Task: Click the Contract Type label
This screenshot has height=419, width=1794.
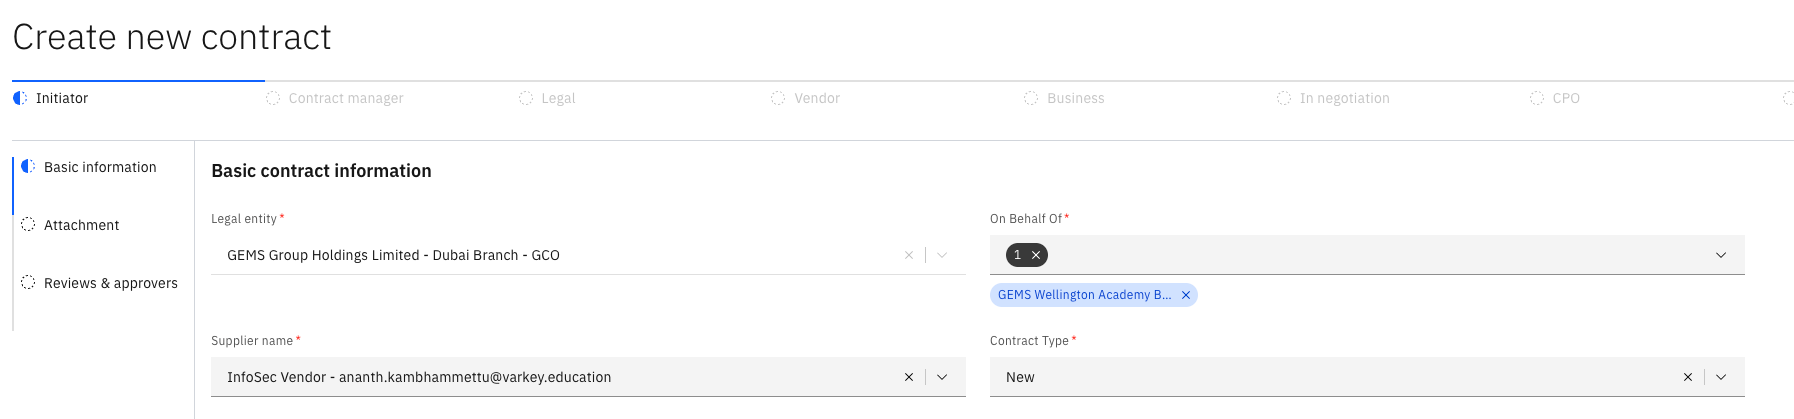Action: pyautogui.click(x=1029, y=341)
